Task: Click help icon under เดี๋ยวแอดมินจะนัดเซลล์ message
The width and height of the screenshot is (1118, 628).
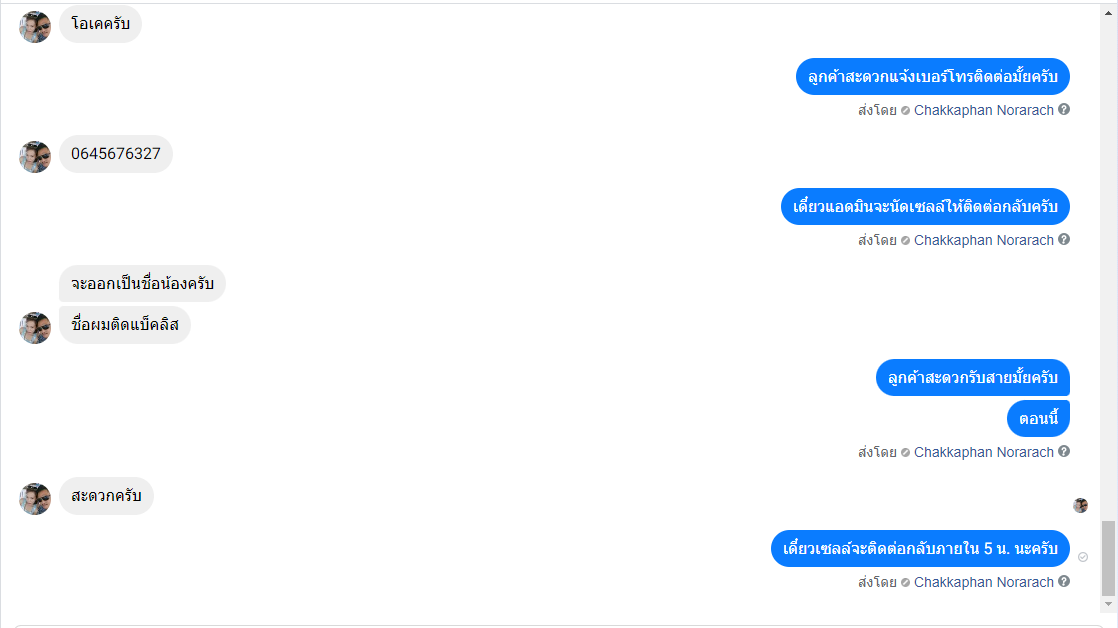Action: pos(1064,239)
